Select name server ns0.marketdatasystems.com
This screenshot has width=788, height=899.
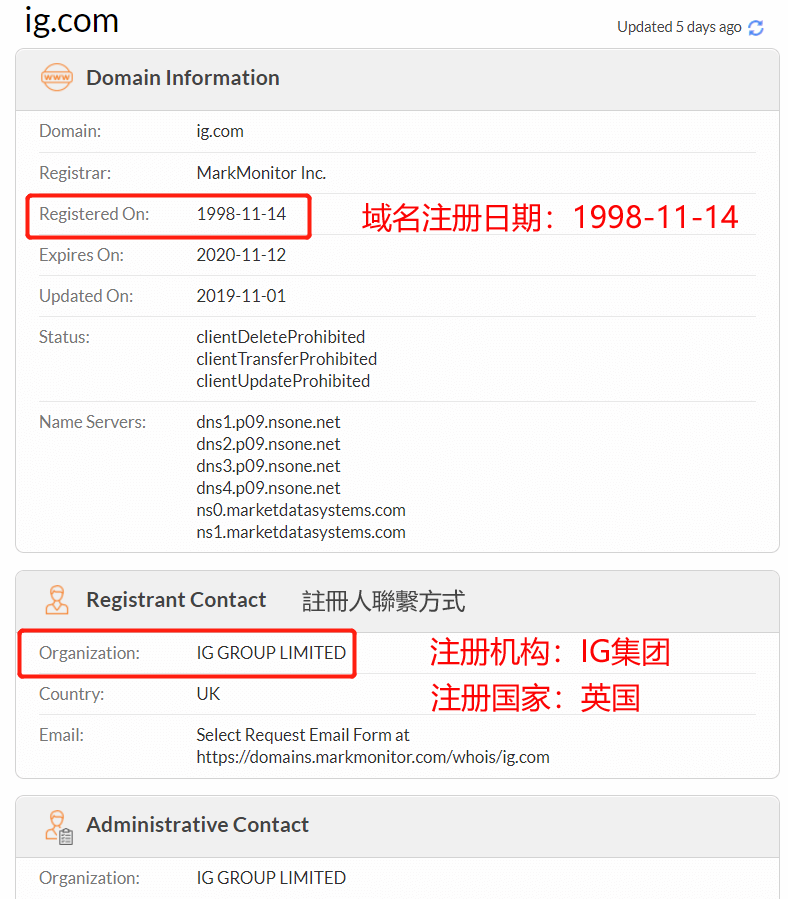pyautogui.click(x=301, y=510)
